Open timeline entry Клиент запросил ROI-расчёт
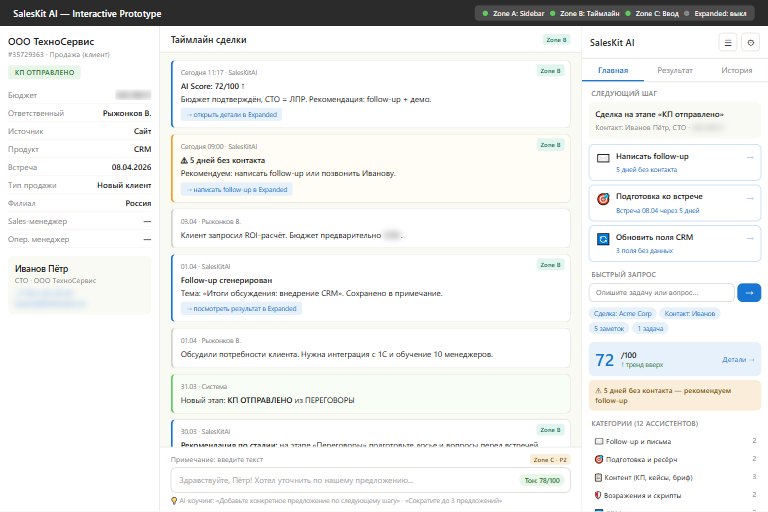Screen dimensions: 768x512 (371, 229)
